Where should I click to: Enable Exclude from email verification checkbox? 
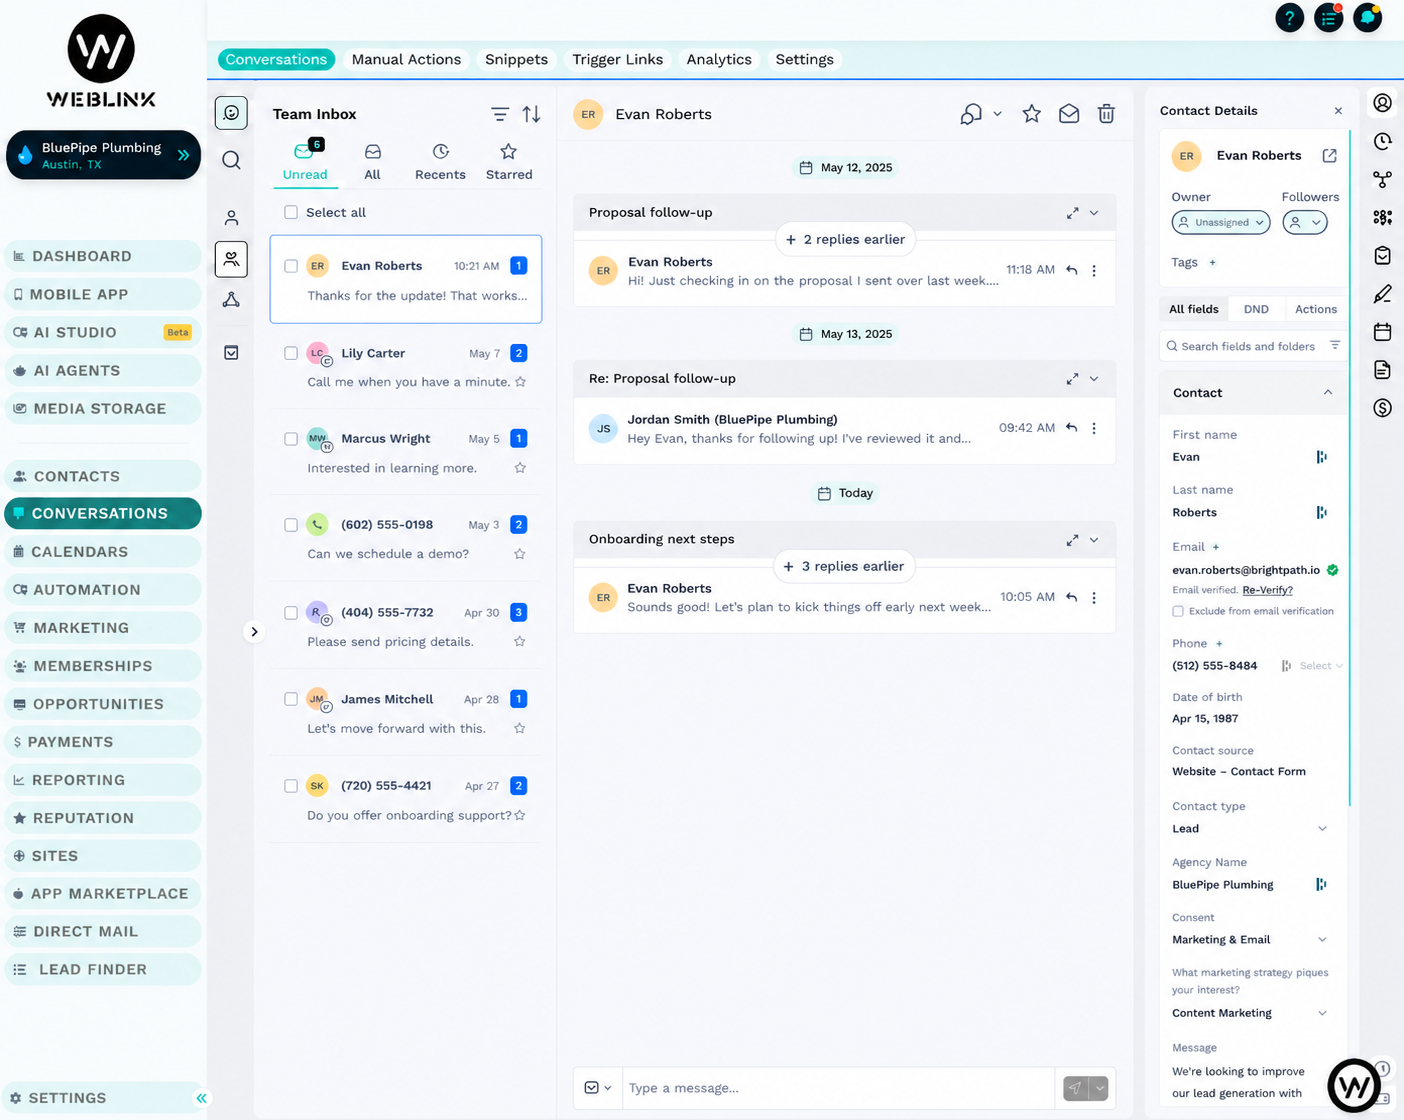[x=1178, y=611]
